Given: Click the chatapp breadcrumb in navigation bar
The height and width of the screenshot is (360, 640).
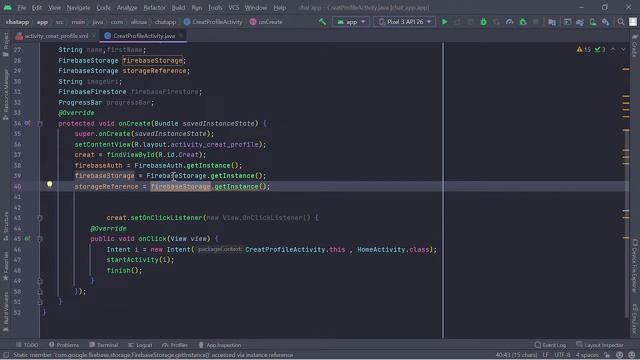Looking at the screenshot, I should coord(17,22).
